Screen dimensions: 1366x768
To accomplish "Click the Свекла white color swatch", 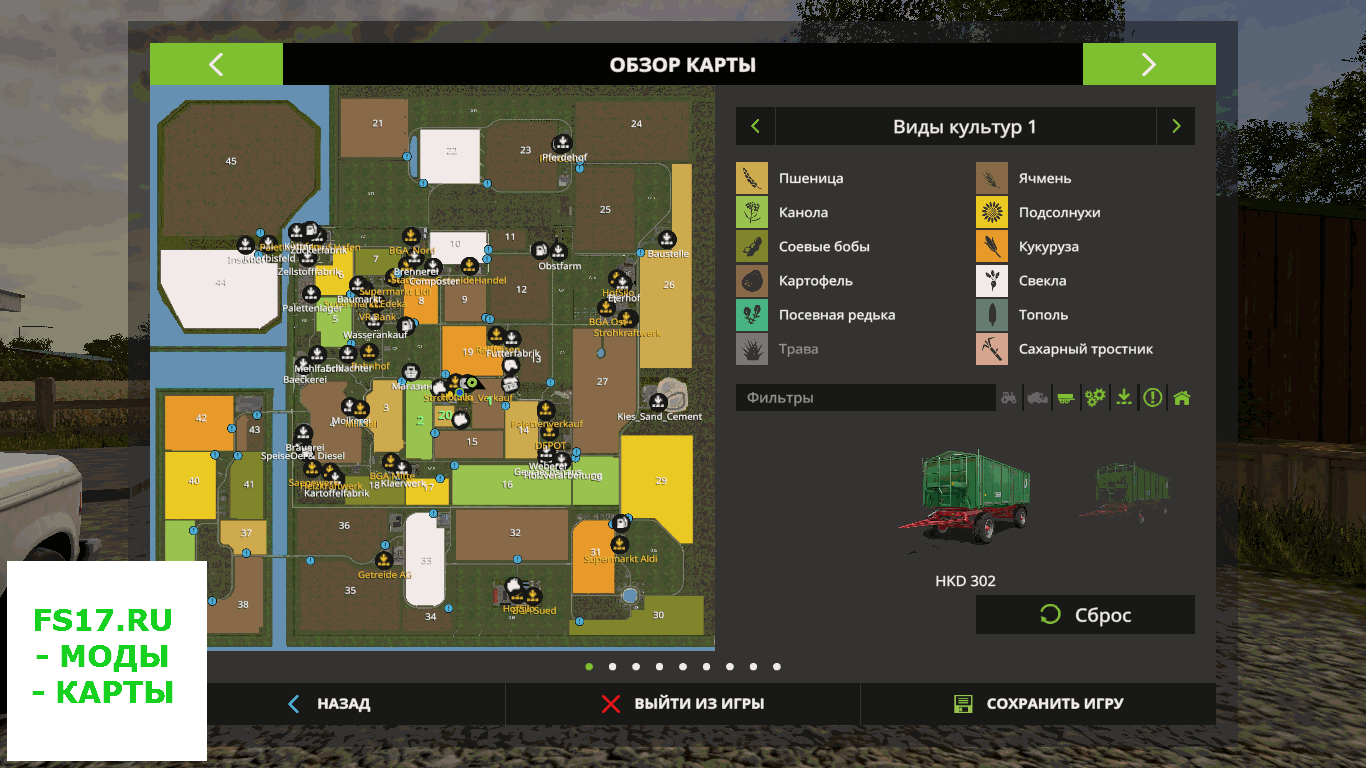I will [x=992, y=281].
